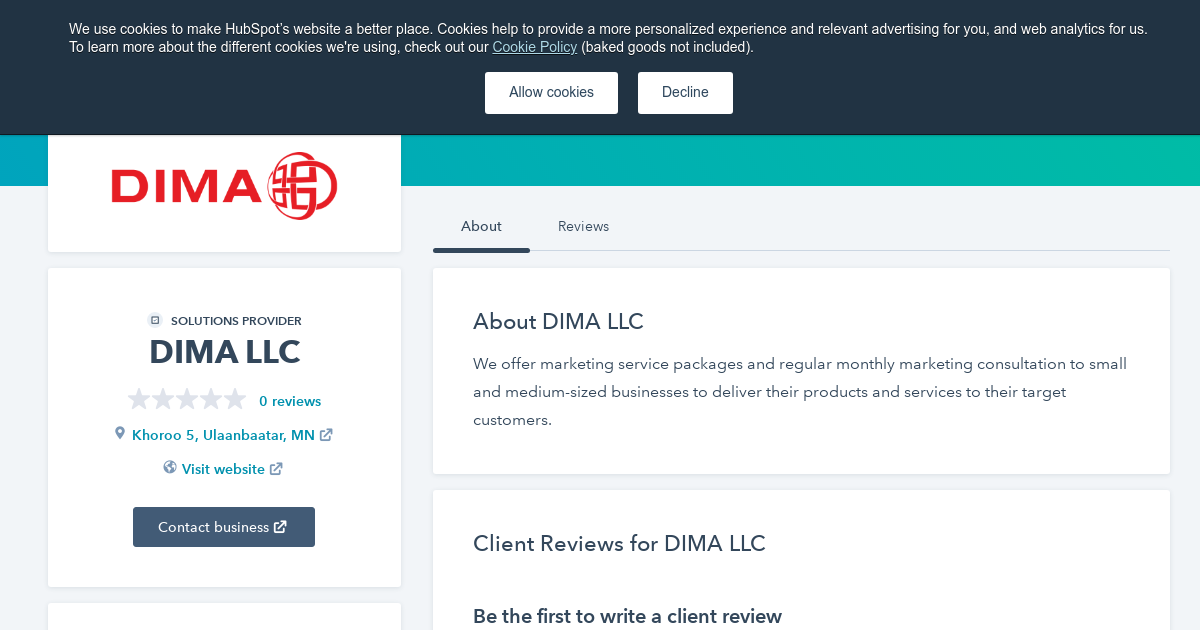Rate one star by clicking the first star
This screenshot has width=1200, height=630.
138,398
